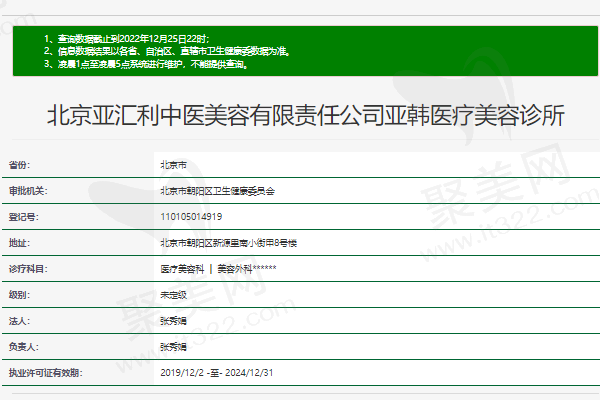Select the address 北京市朝阳区新源里南小街甲8号楼
Viewport: 600px width, 400px height.
(x=228, y=243)
